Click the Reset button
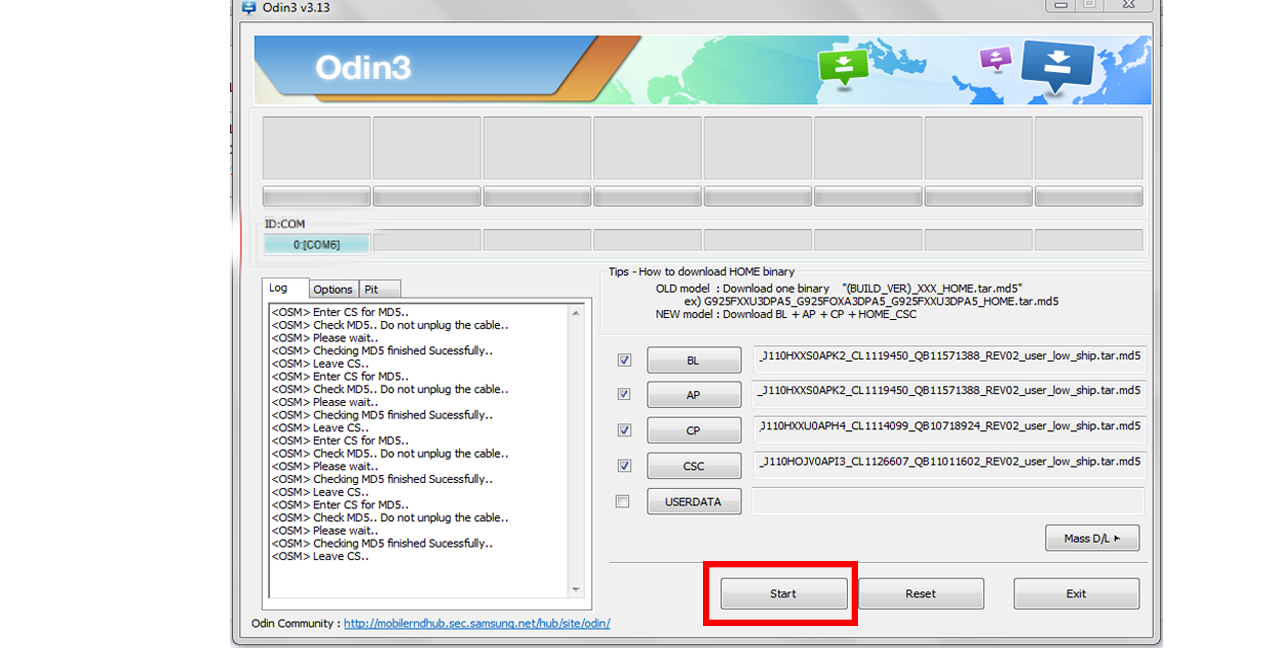This screenshot has width=1282, height=648. (920, 593)
